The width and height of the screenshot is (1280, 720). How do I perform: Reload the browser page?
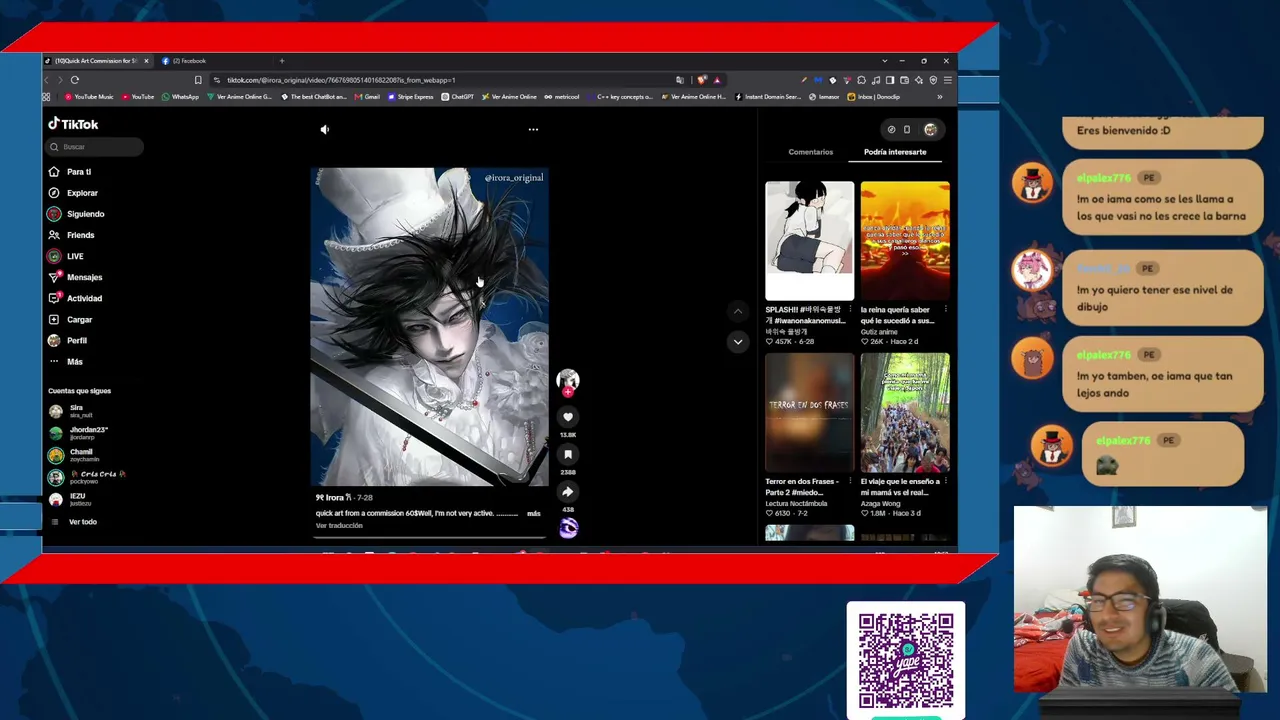(75, 80)
